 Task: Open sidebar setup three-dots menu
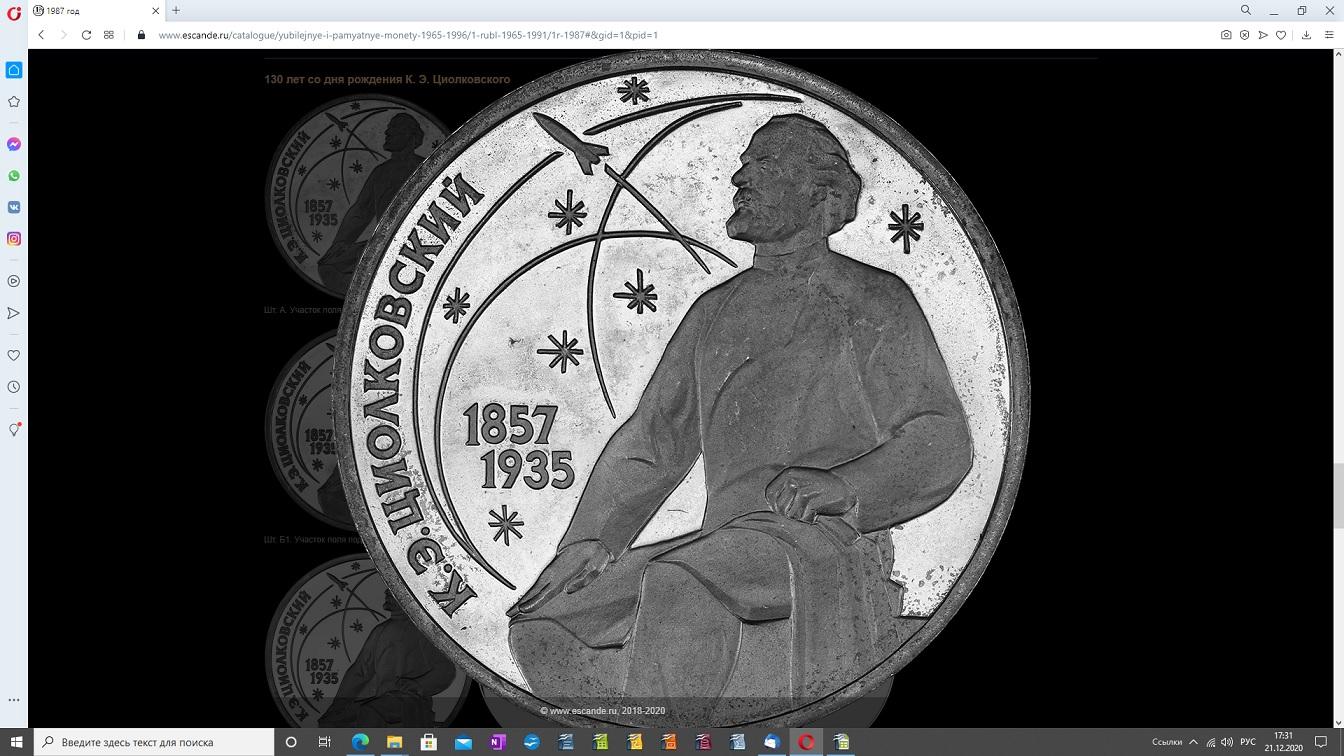(14, 700)
